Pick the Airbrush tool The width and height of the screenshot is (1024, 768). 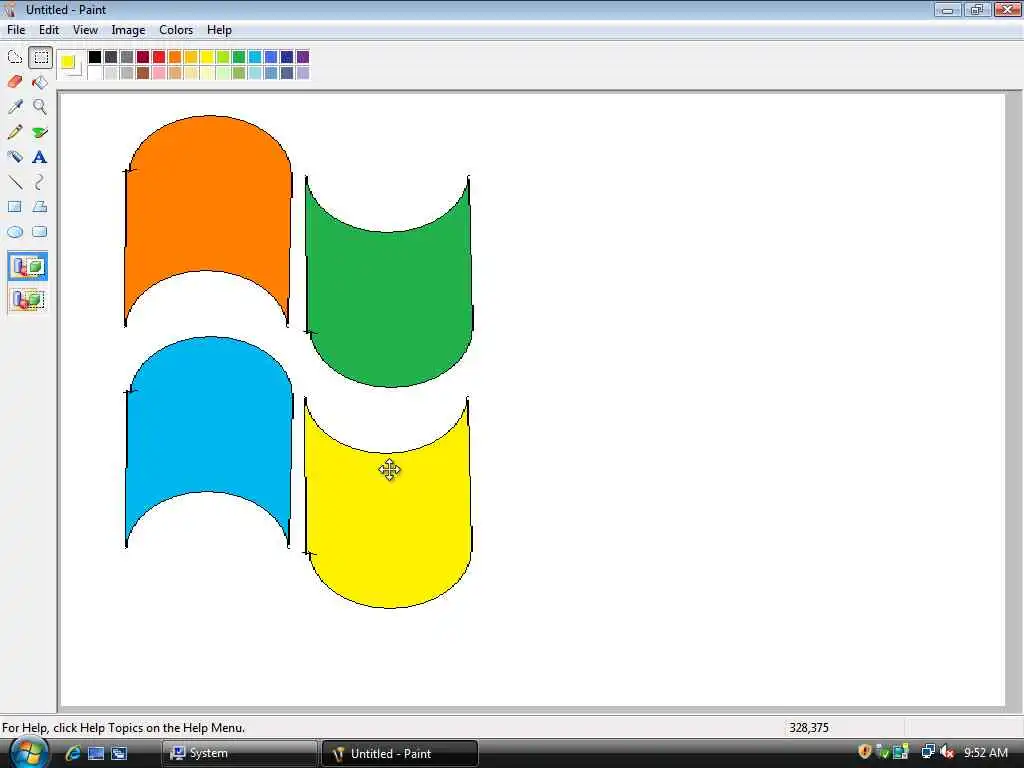[x=15, y=157]
